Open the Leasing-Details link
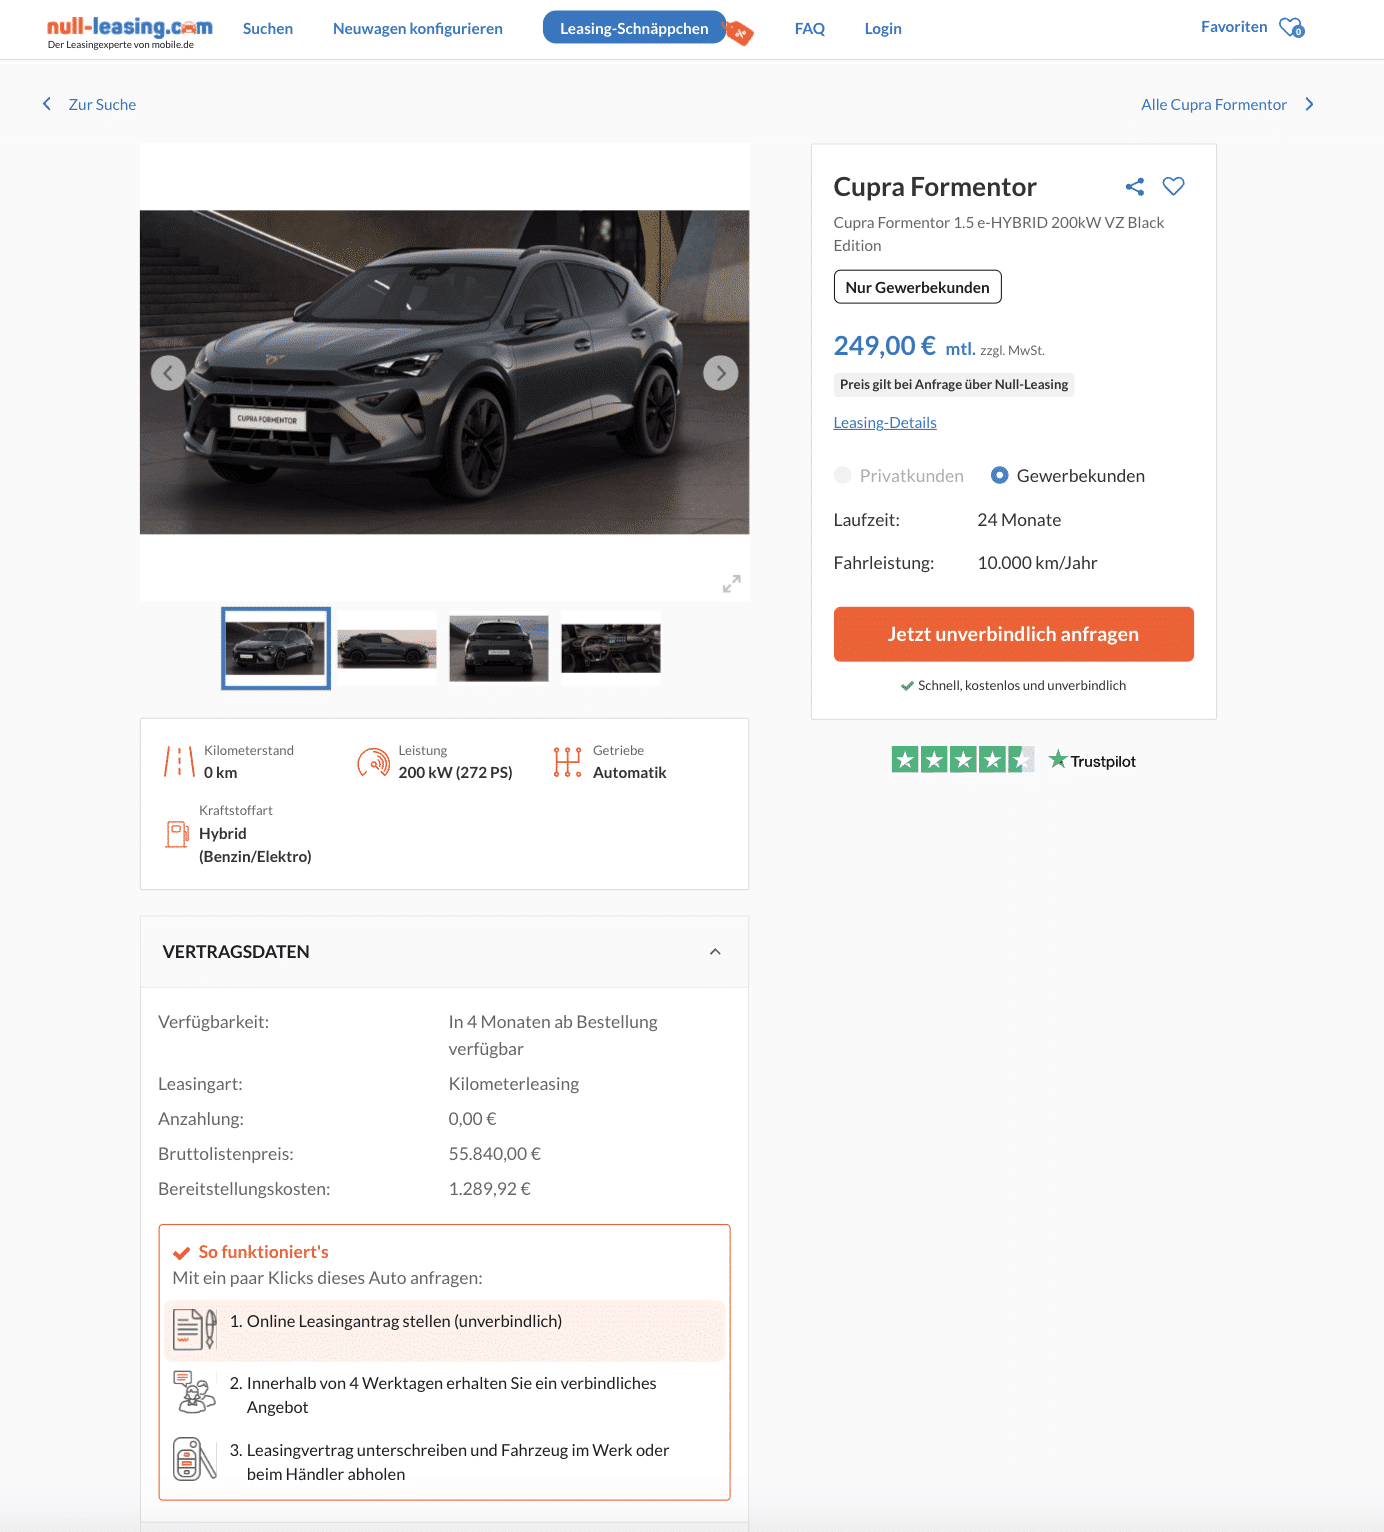 885,423
